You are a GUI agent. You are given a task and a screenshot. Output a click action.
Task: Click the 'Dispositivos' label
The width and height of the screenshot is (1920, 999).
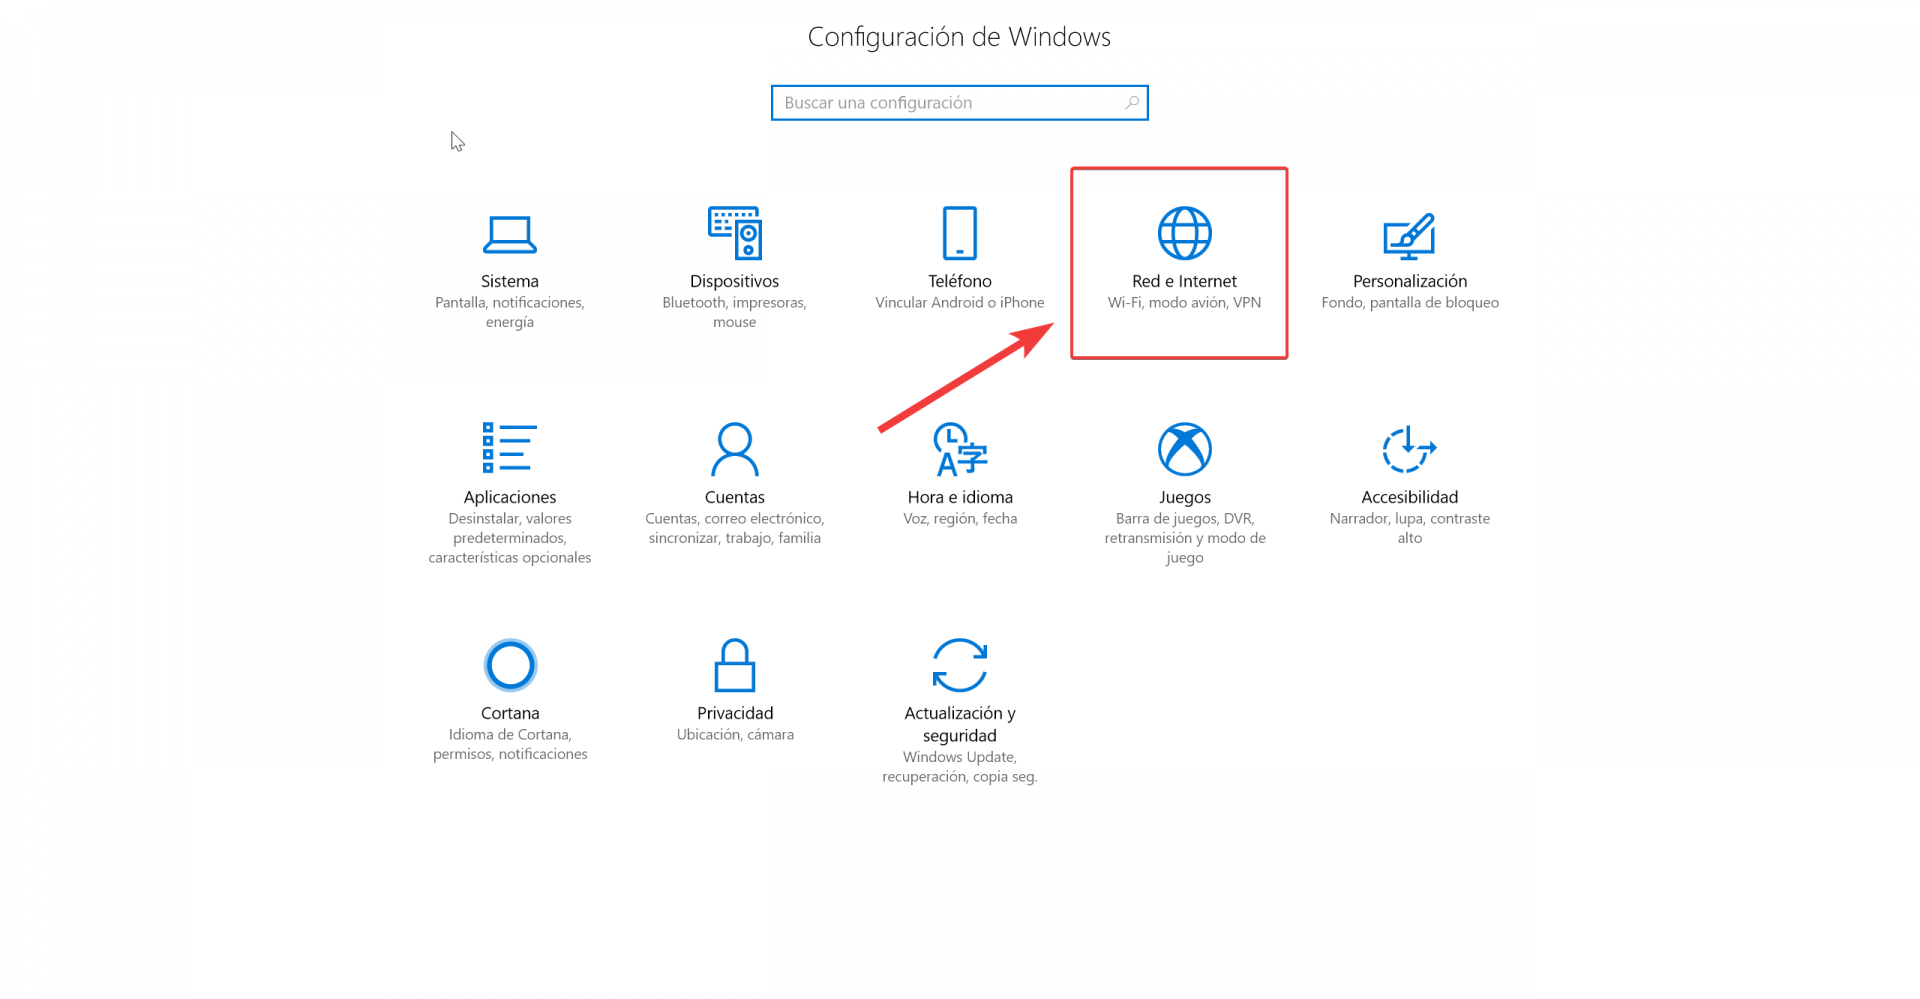click(x=735, y=281)
